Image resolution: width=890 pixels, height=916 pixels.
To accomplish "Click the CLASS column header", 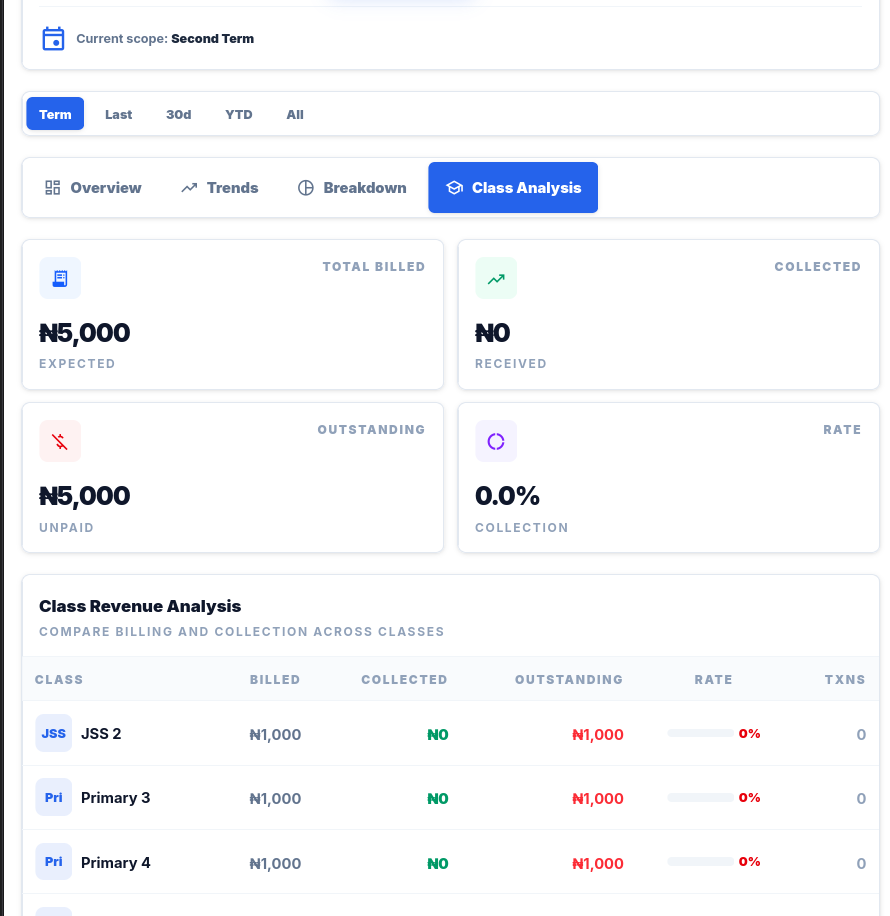I will (59, 679).
